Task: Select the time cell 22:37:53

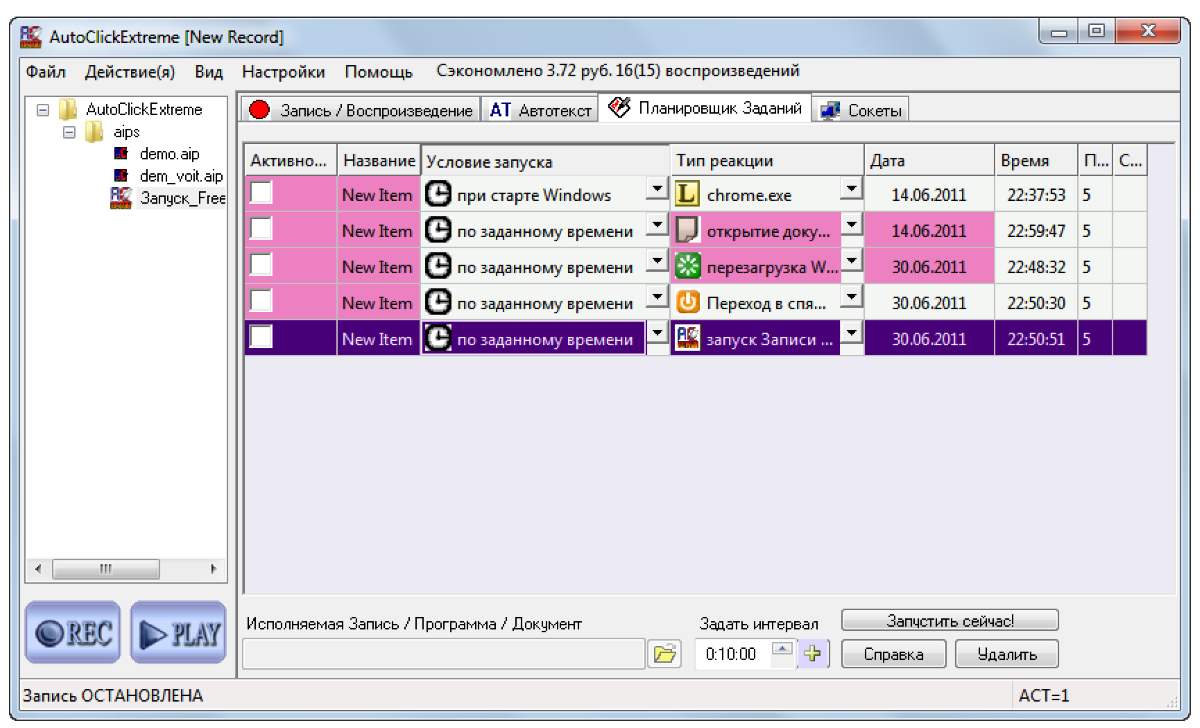Action: 1036,195
